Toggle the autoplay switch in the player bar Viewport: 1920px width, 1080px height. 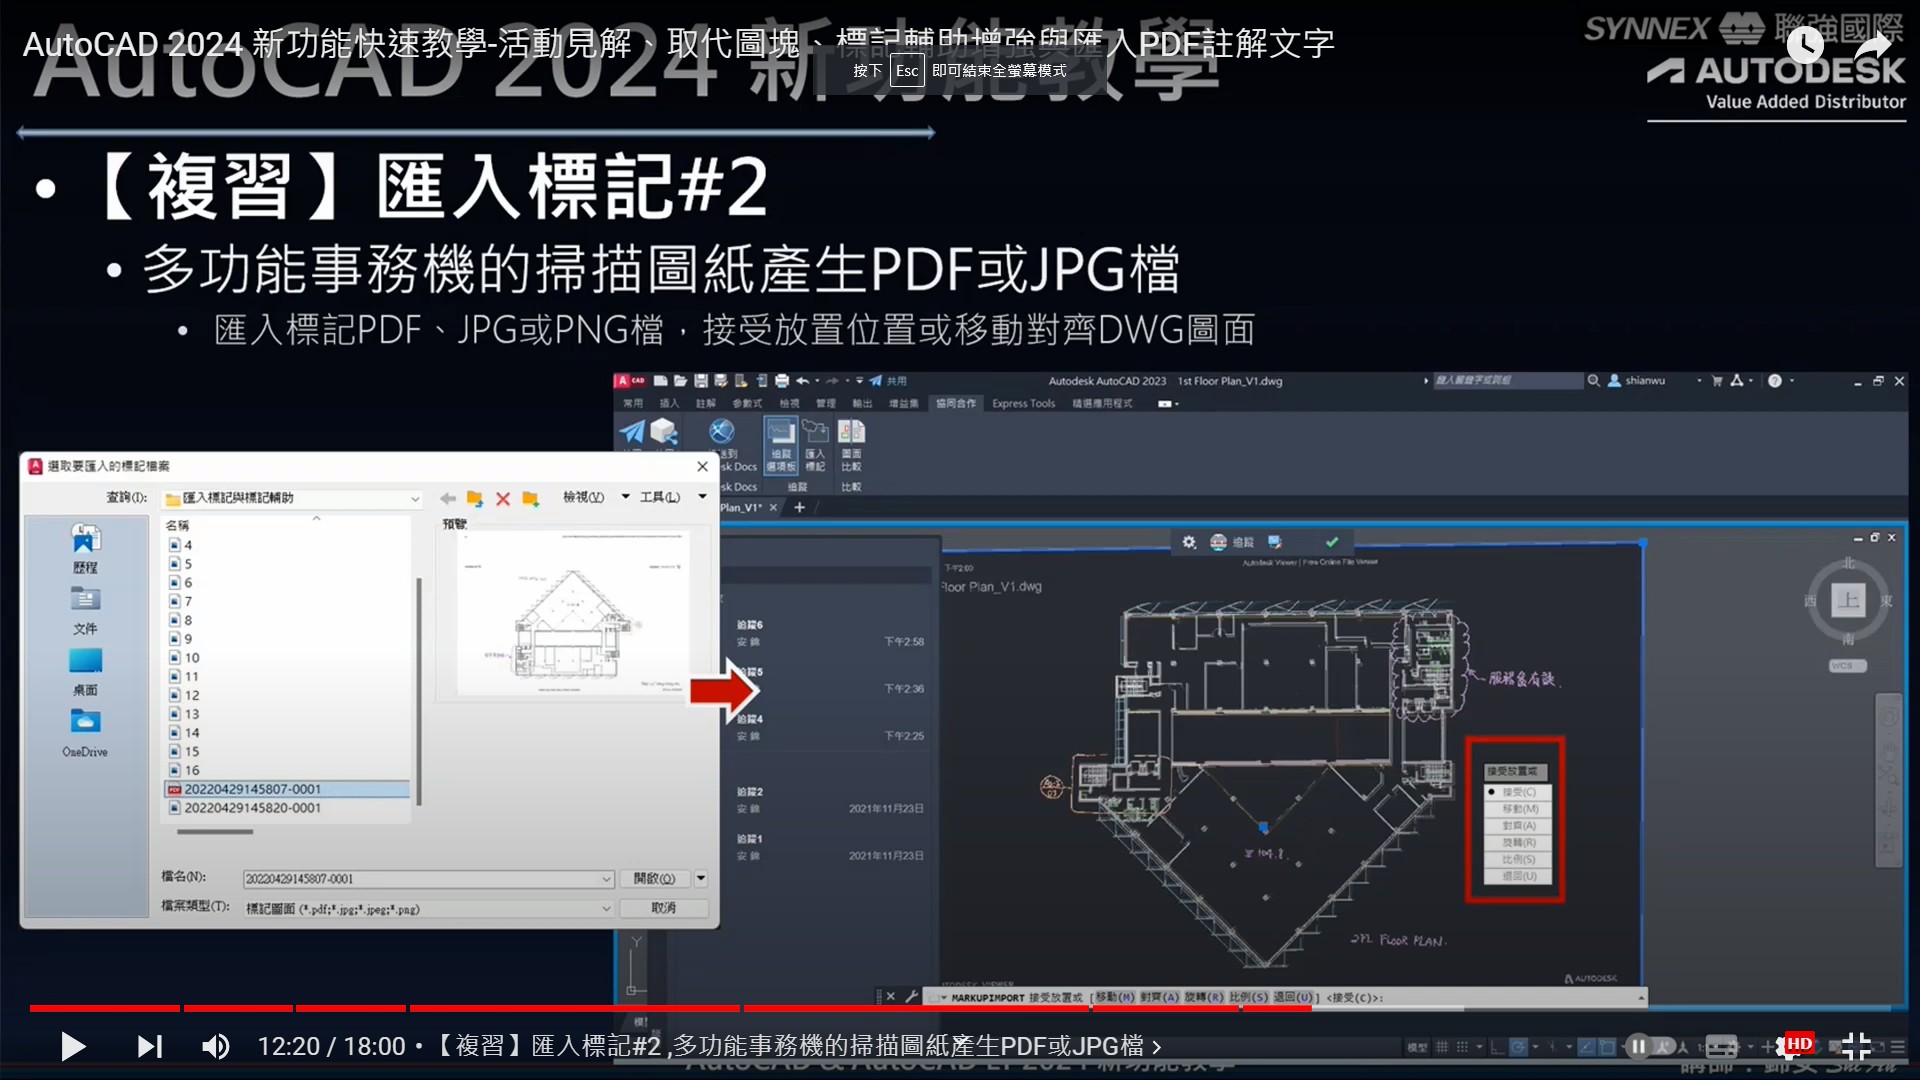click(x=1650, y=1046)
